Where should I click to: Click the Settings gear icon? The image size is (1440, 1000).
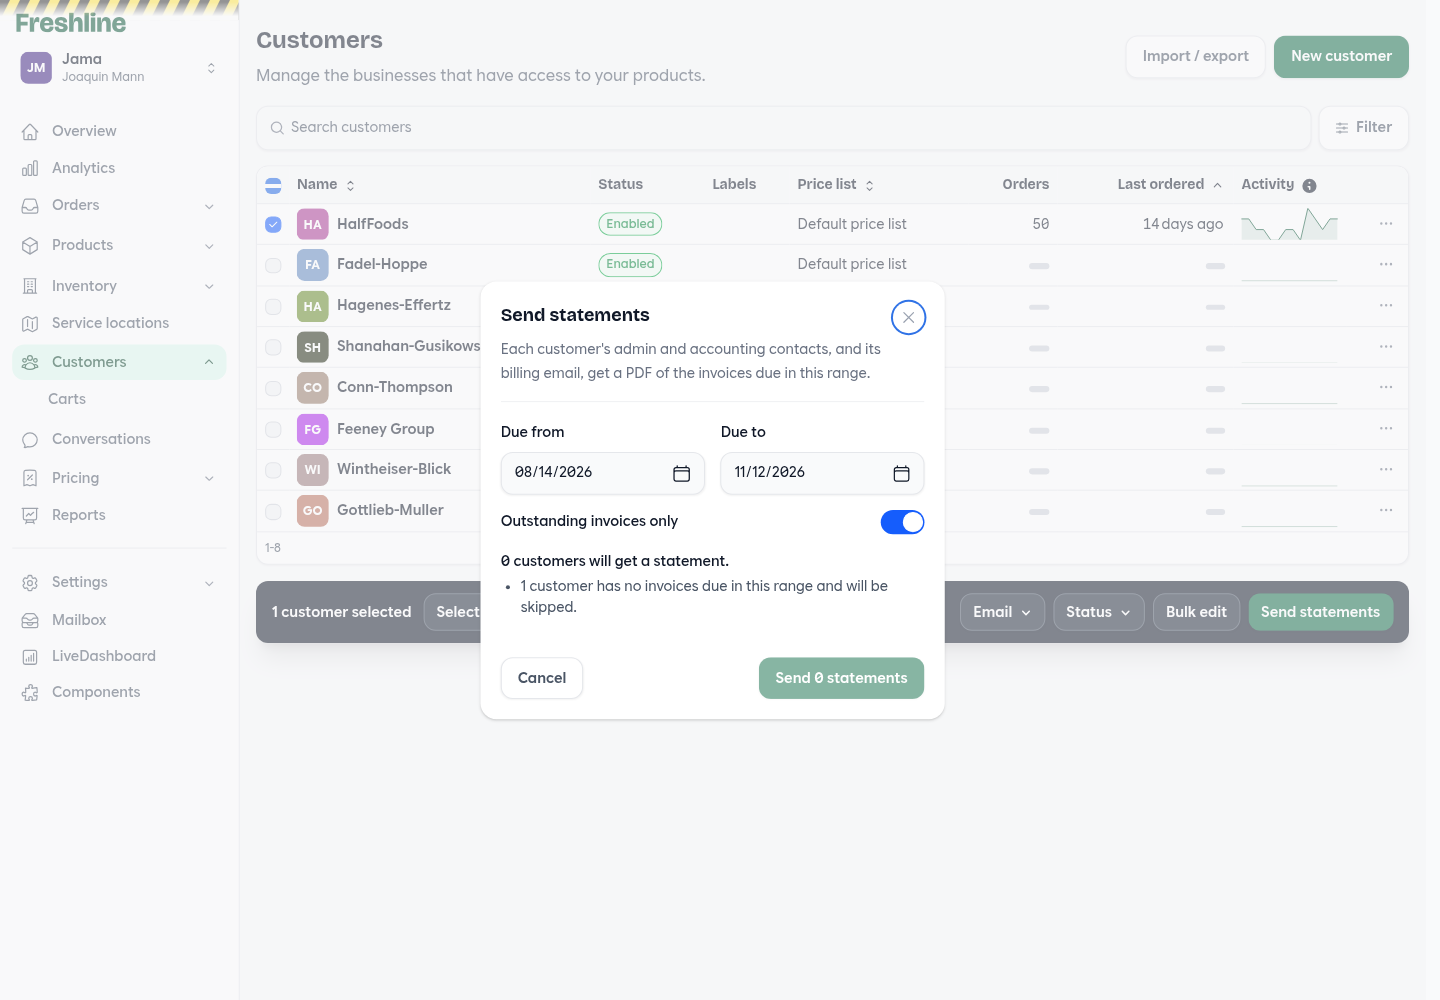click(30, 583)
